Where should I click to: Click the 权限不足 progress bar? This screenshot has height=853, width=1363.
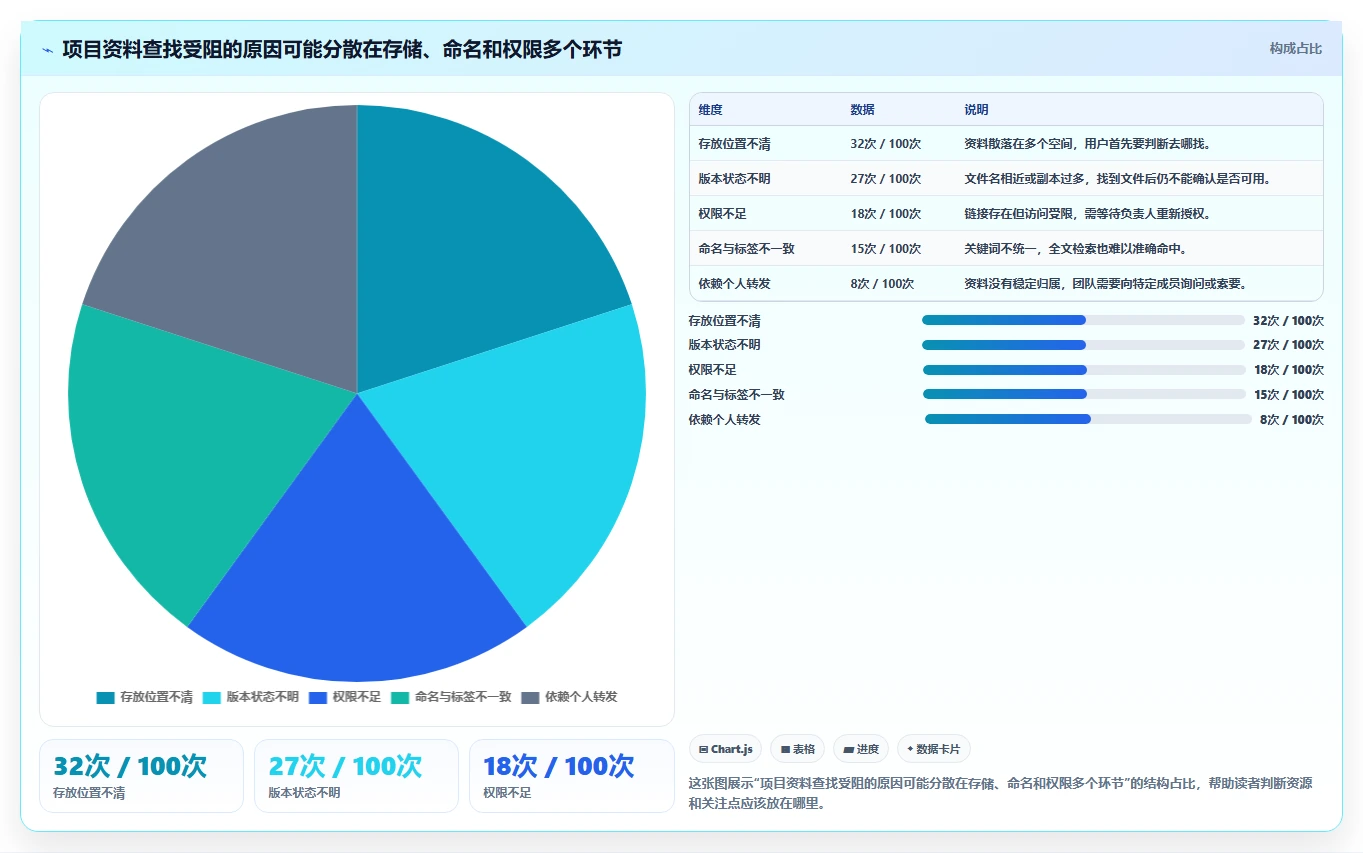[1084, 370]
